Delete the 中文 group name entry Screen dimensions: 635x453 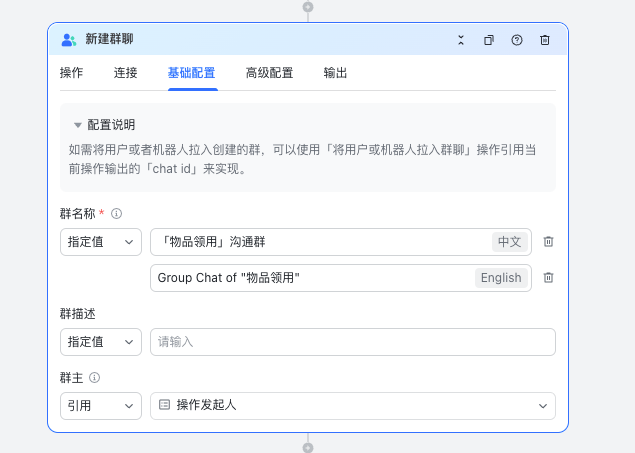click(x=548, y=242)
